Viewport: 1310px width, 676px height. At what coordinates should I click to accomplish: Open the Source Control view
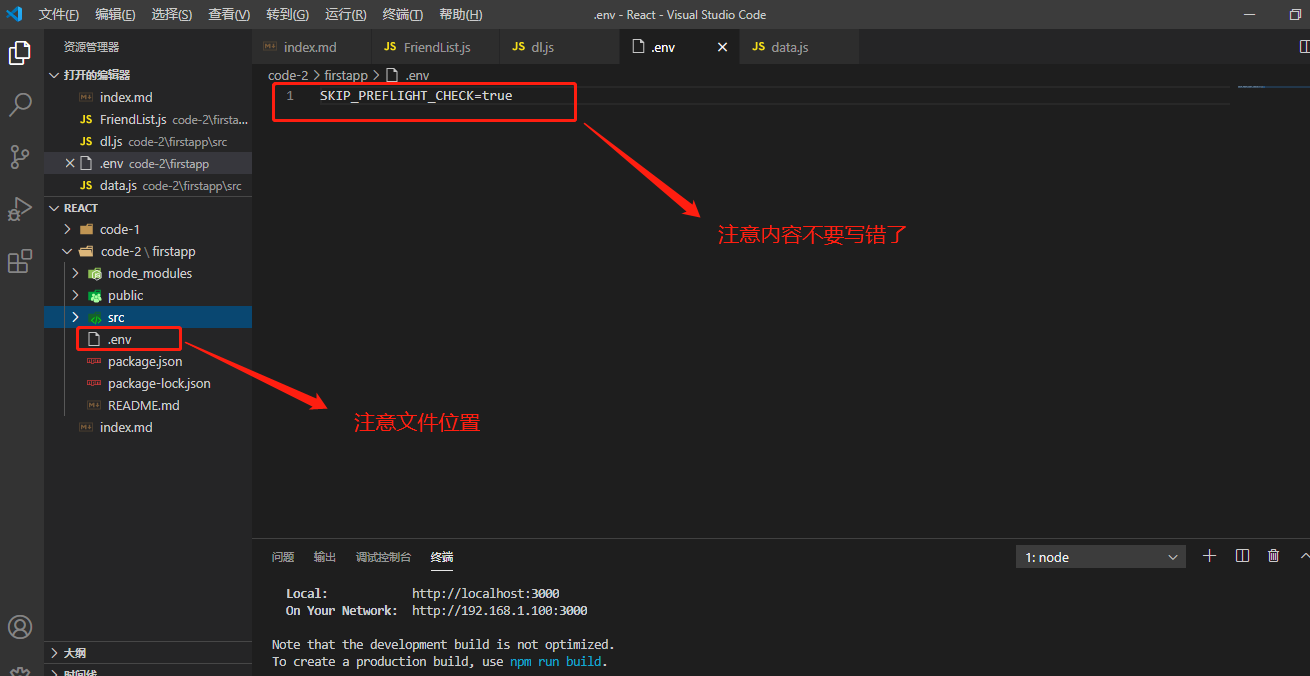(x=21, y=156)
